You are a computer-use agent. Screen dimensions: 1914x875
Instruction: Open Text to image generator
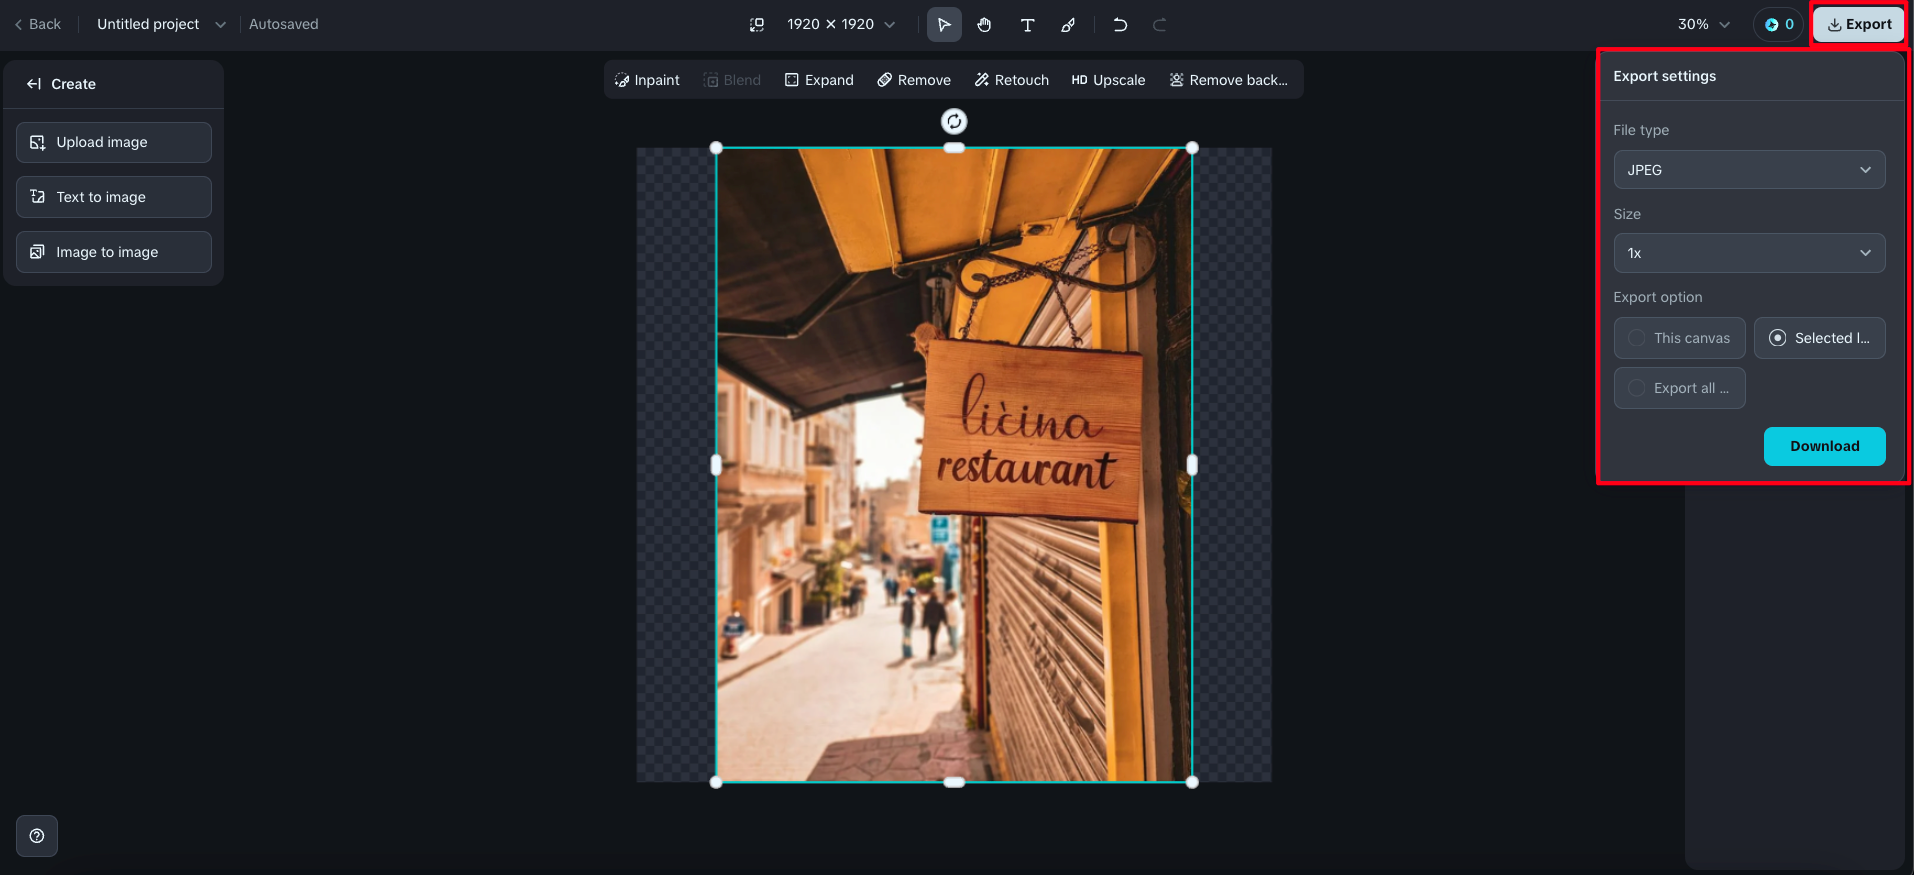click(114, 197)
